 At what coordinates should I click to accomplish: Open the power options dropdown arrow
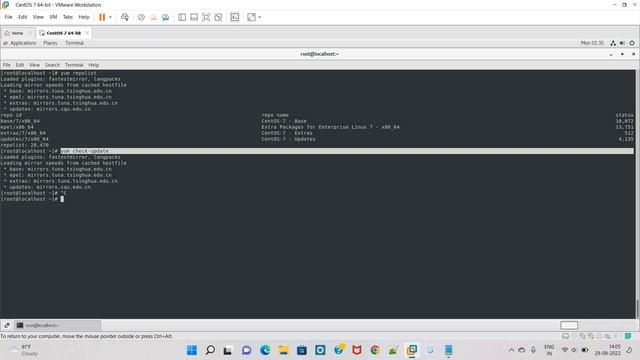(x=110, y=17)
